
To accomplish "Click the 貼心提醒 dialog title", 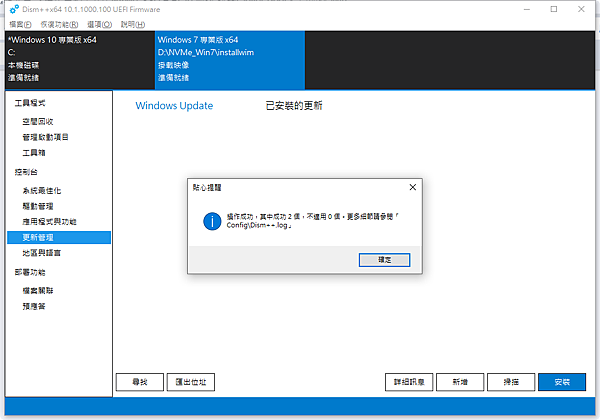I will click(x=207, y=187).
